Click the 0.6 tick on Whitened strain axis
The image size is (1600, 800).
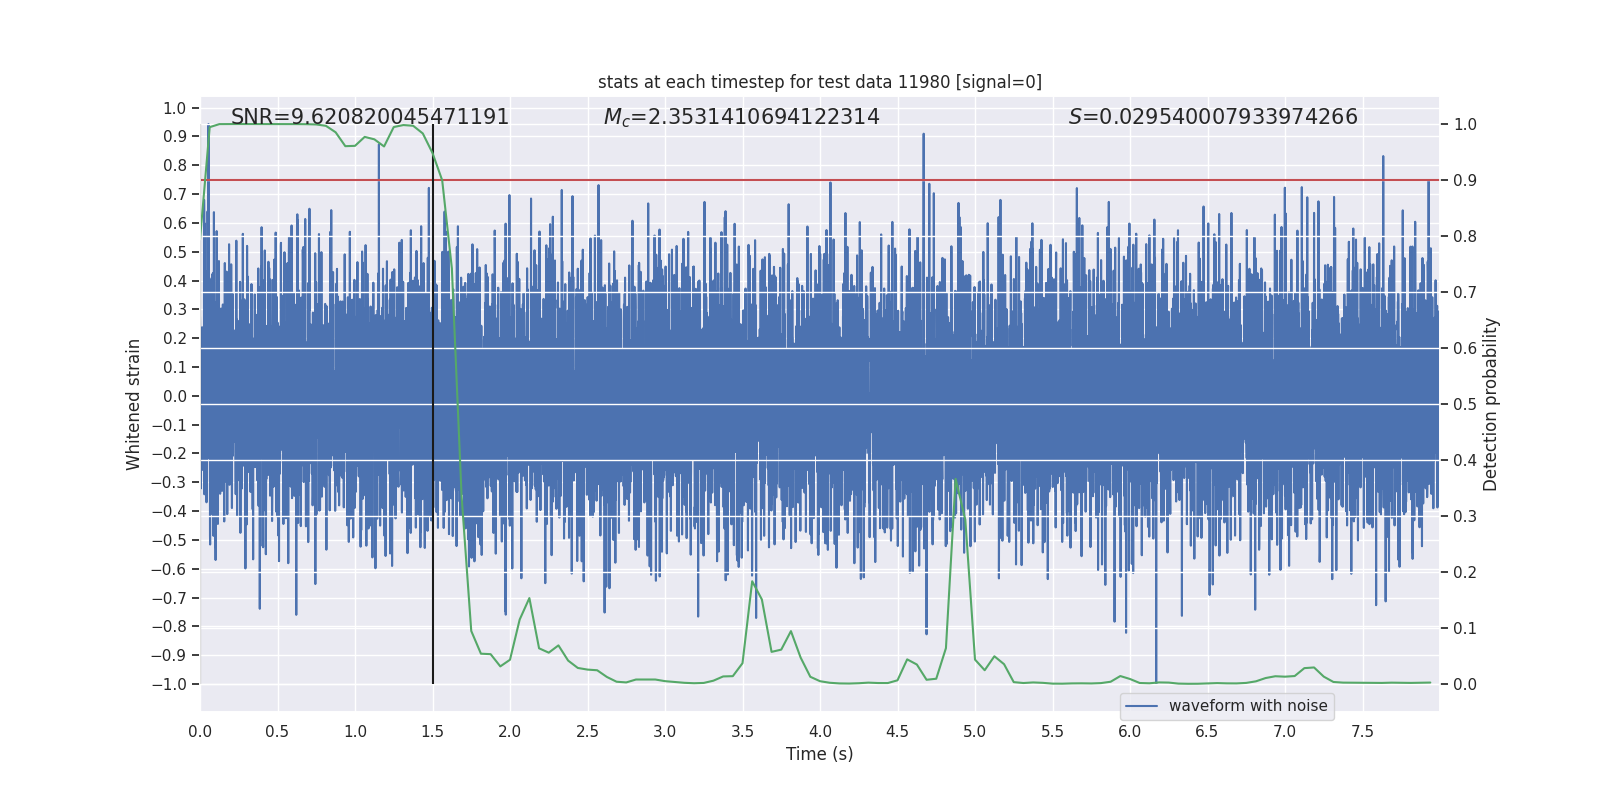175,223
